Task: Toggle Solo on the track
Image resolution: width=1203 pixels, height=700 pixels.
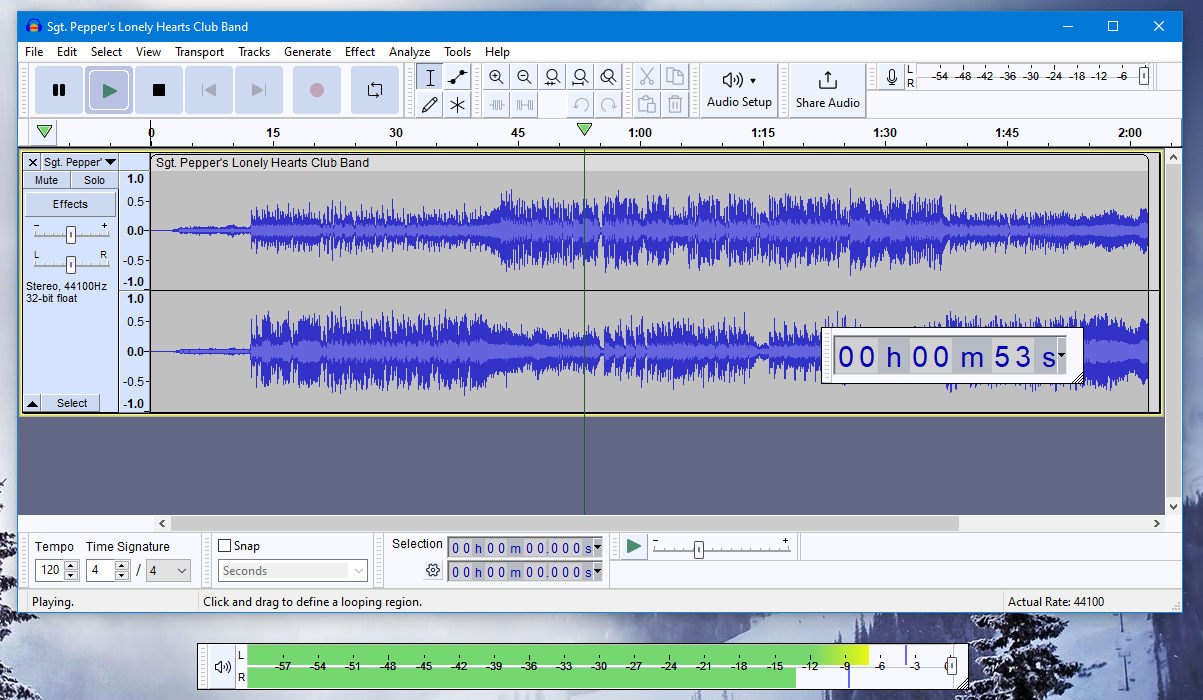Action: pos(94,181)
